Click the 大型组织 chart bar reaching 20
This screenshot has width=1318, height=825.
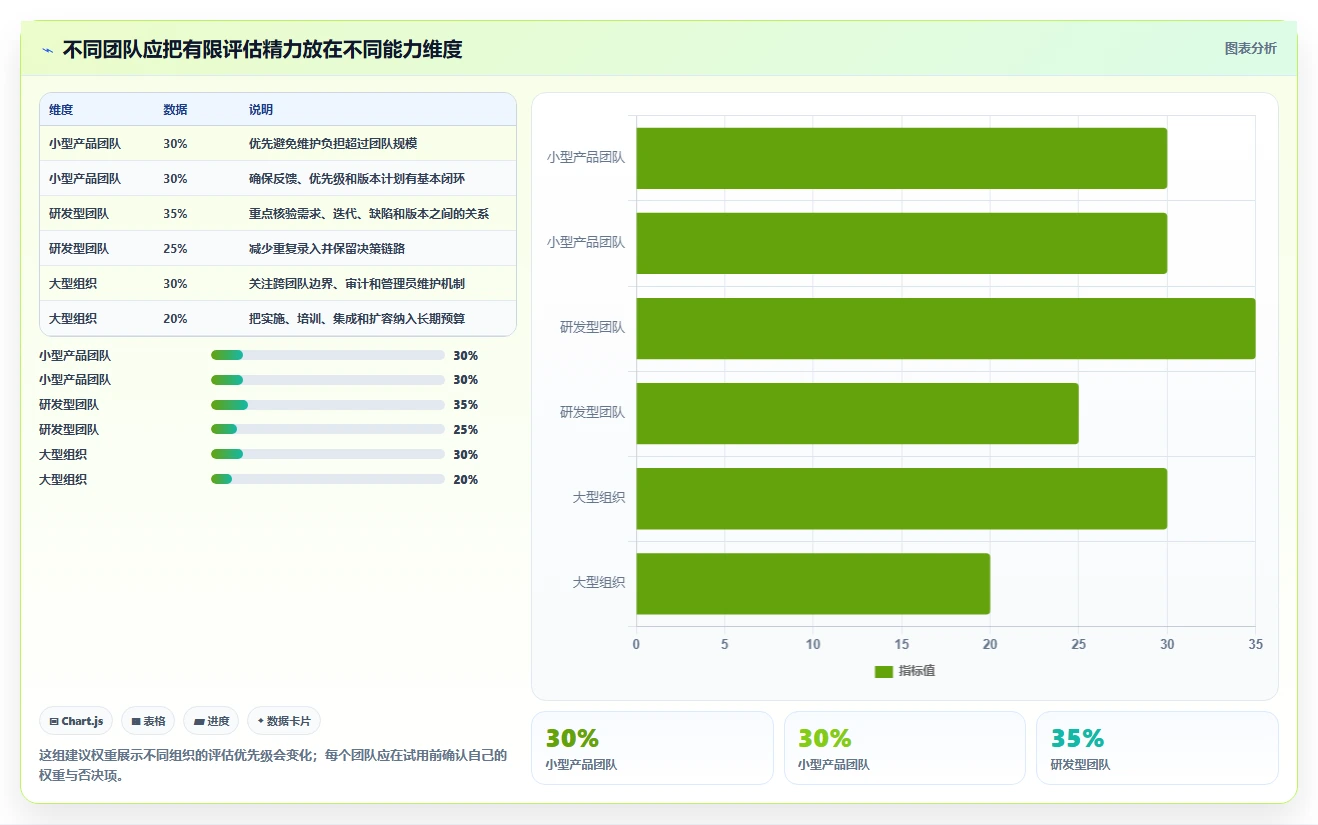coord(813,583)
